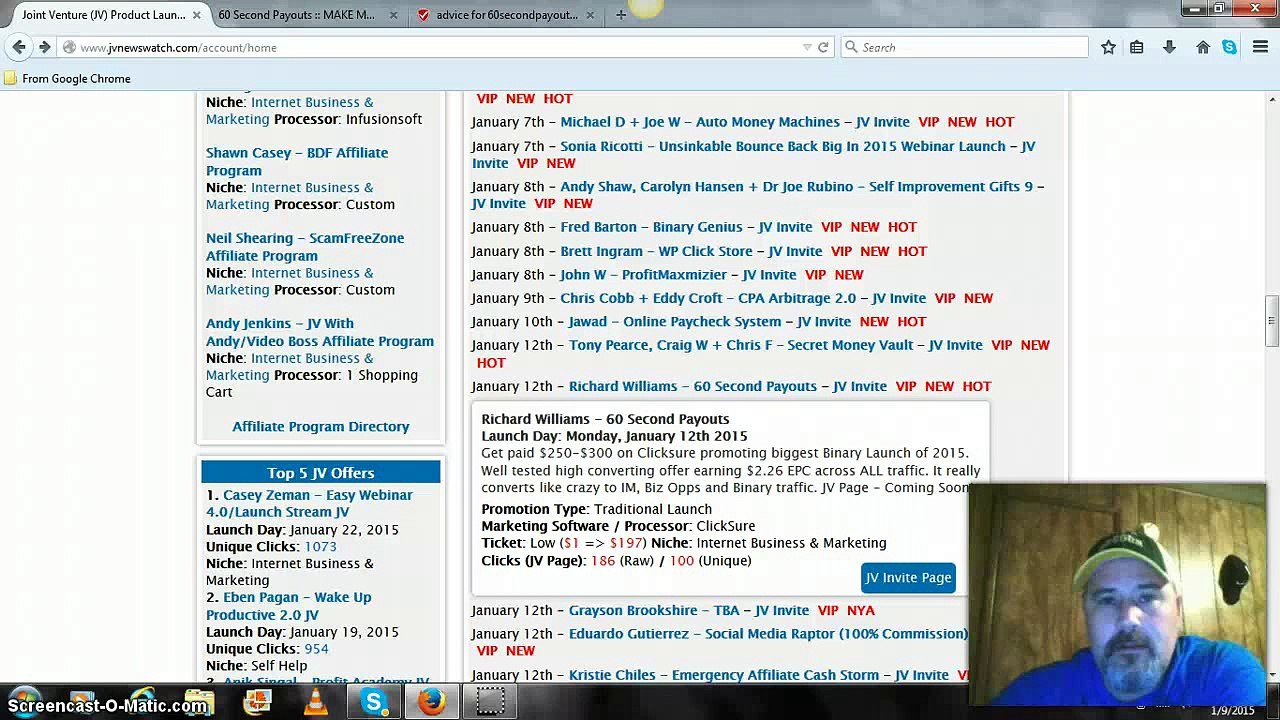
Task: Open Brett Ingram WP Click Store listing
Action: click(x=656, y=251)
